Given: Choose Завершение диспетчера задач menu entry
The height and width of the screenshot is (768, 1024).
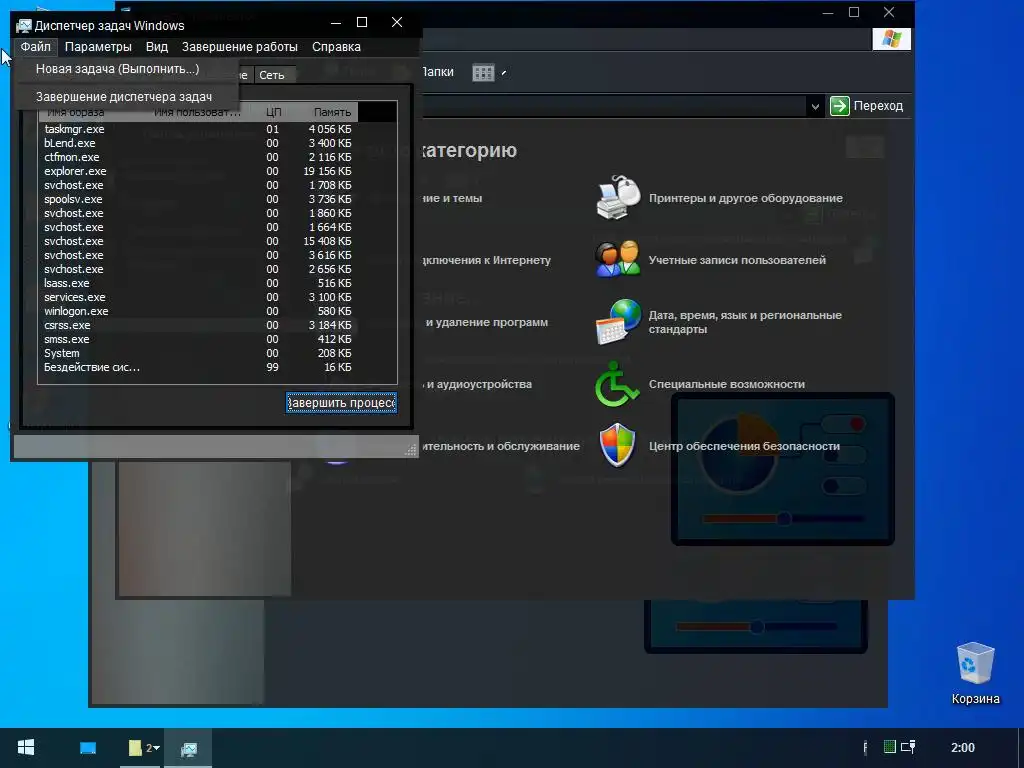Looking at the screenshot, I should pos(126,97).
